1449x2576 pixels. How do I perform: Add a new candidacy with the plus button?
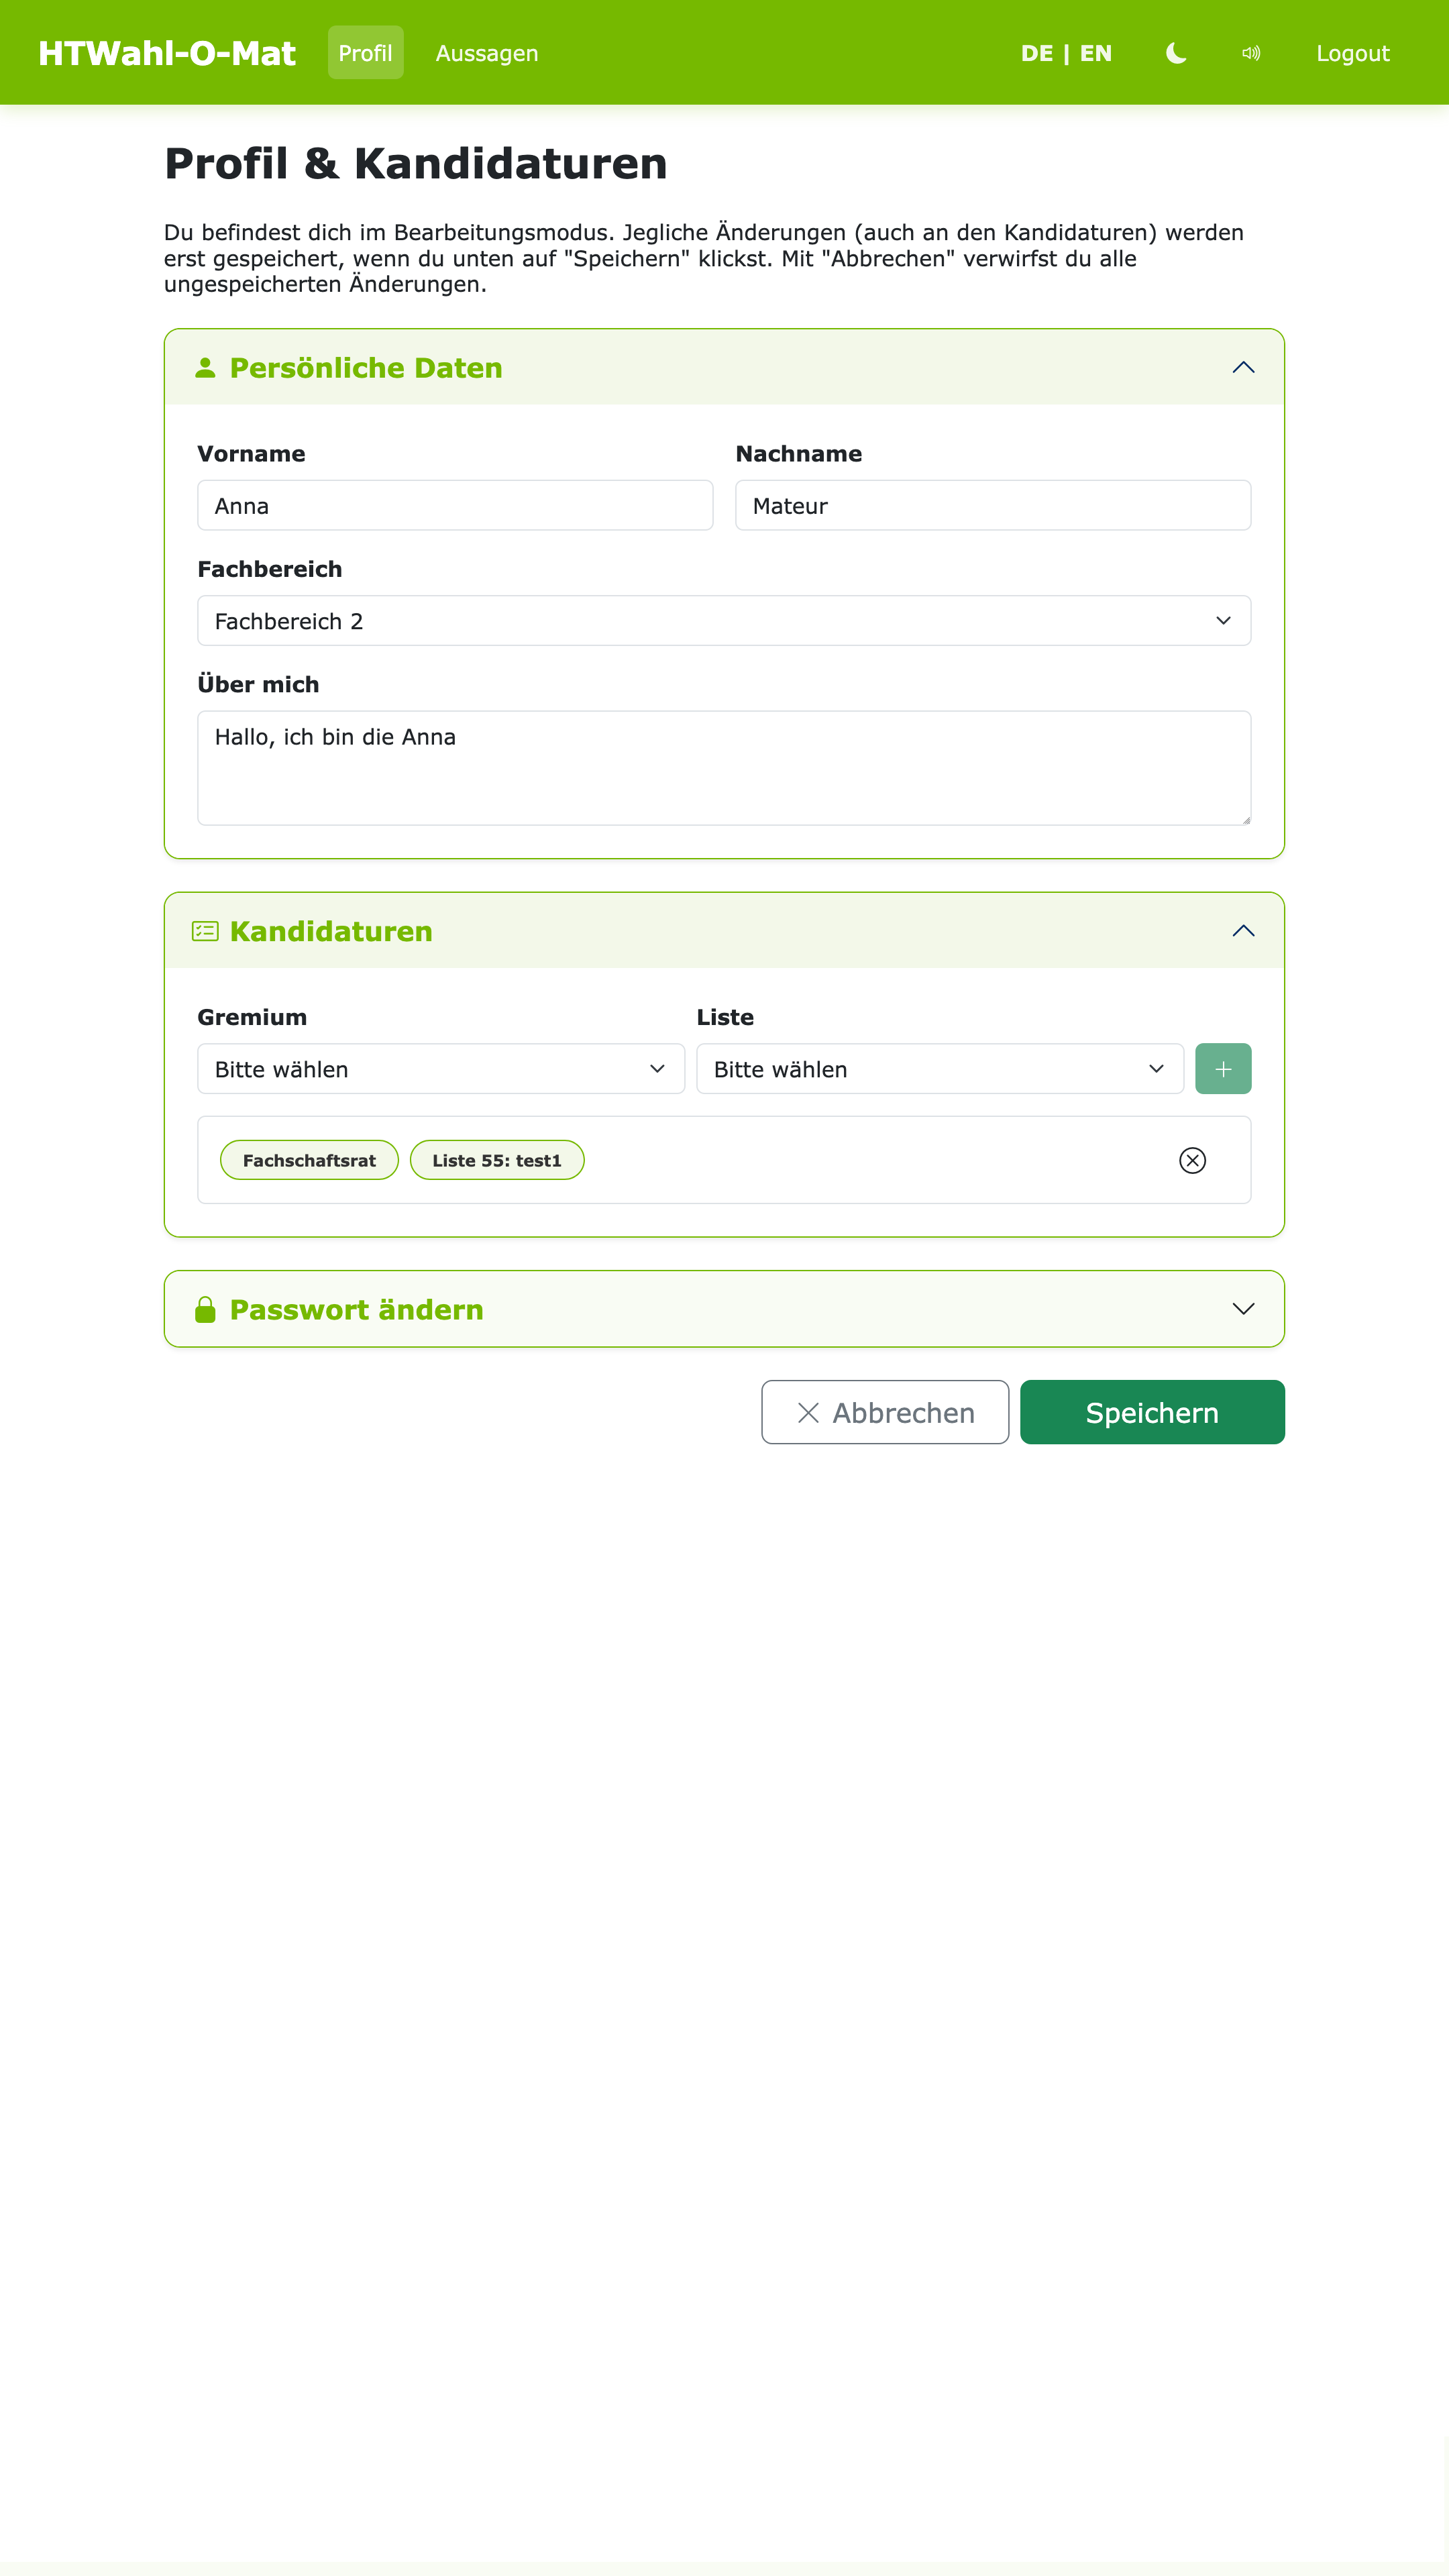1223,1068
